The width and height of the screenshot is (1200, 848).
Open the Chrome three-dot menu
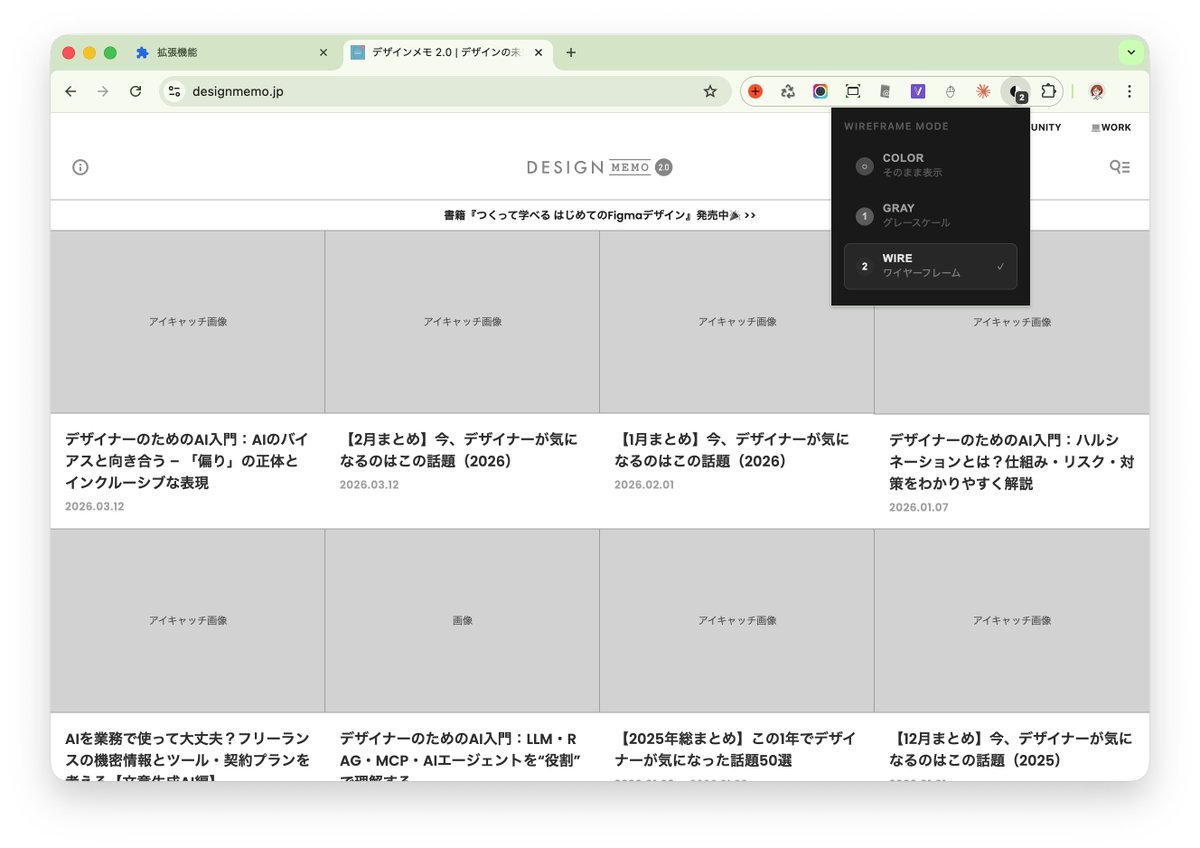pos(1129,91)
